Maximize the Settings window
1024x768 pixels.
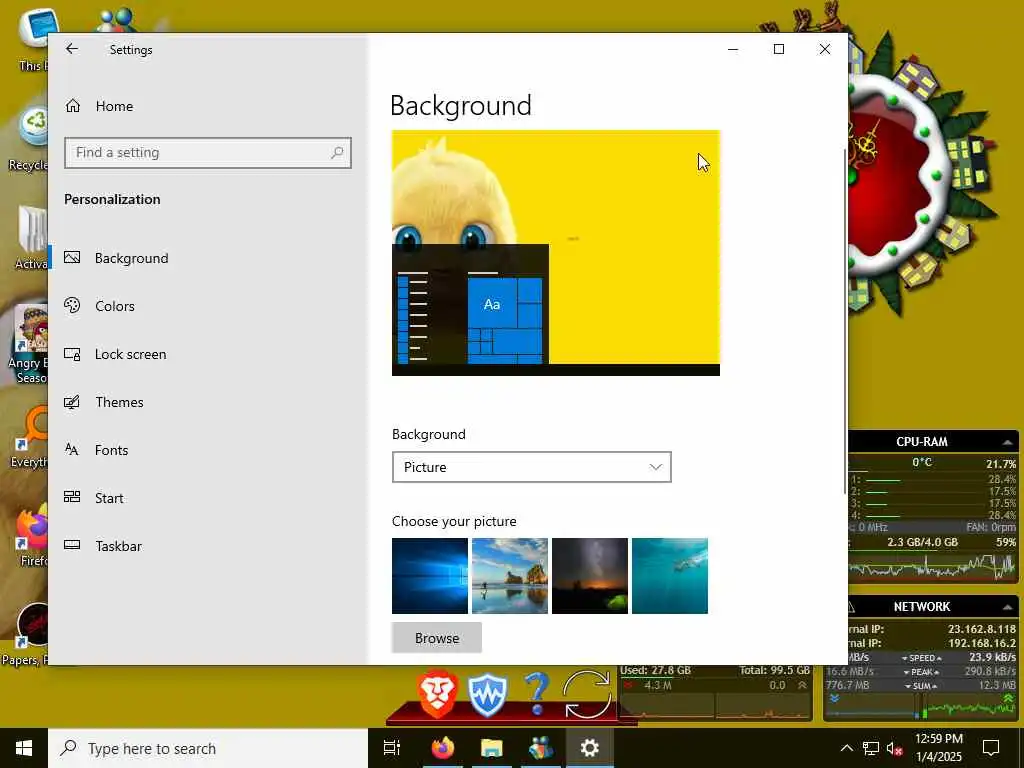click(778, 49)
